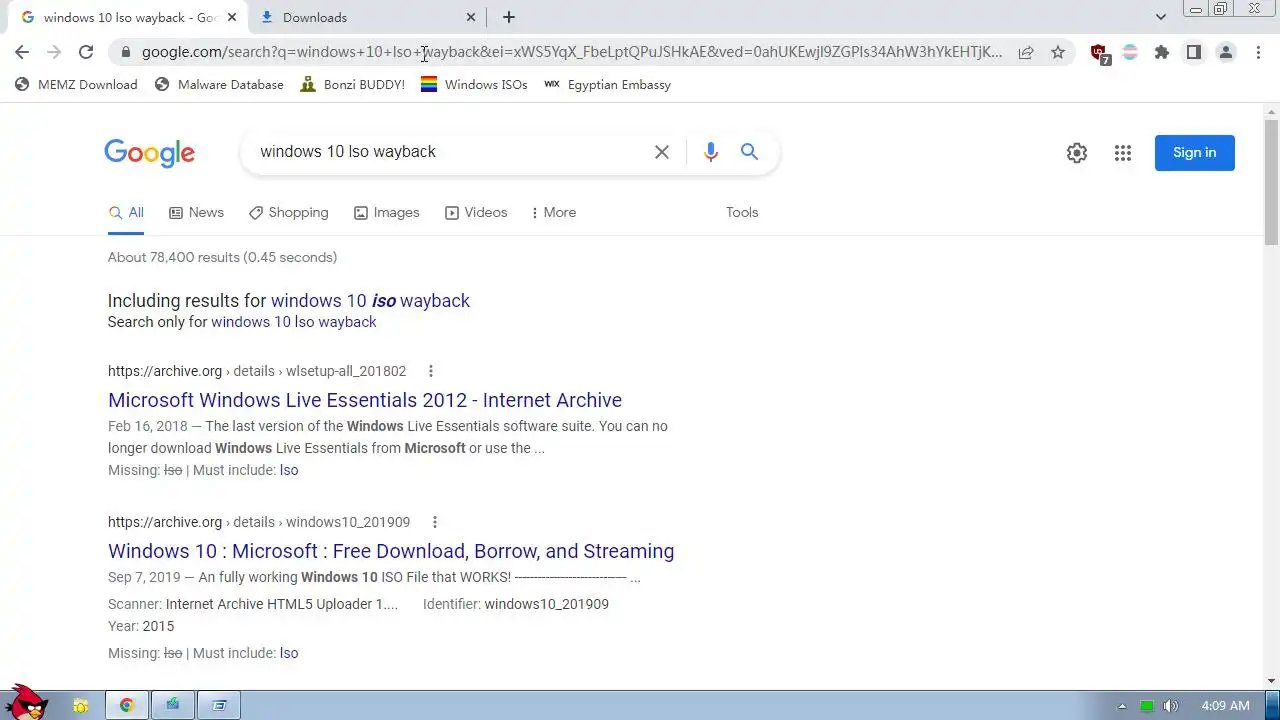Image resolution: width=1280 pixels, height=720 pixels.
Task: Close the Google search results tab
Action: click(232, 17)
